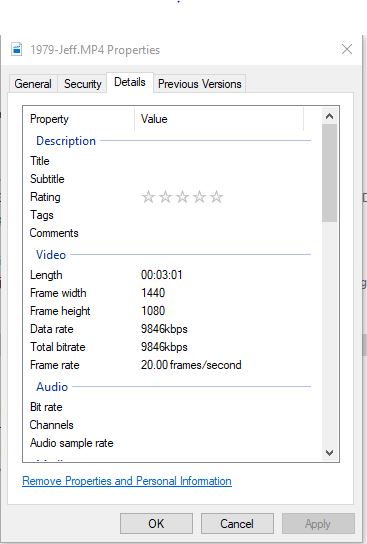
Task: Set rating to one star
Action: 148,197
